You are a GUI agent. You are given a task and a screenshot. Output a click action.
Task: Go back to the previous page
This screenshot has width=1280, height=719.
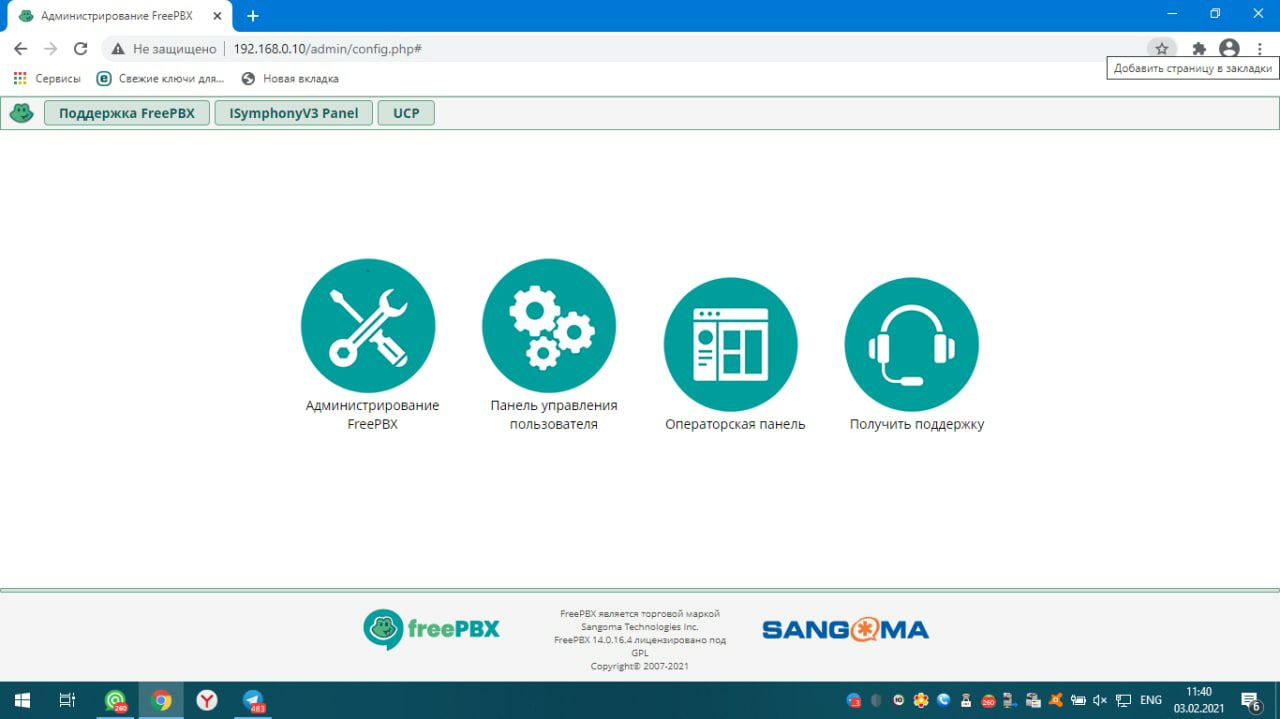click(21, 48)
